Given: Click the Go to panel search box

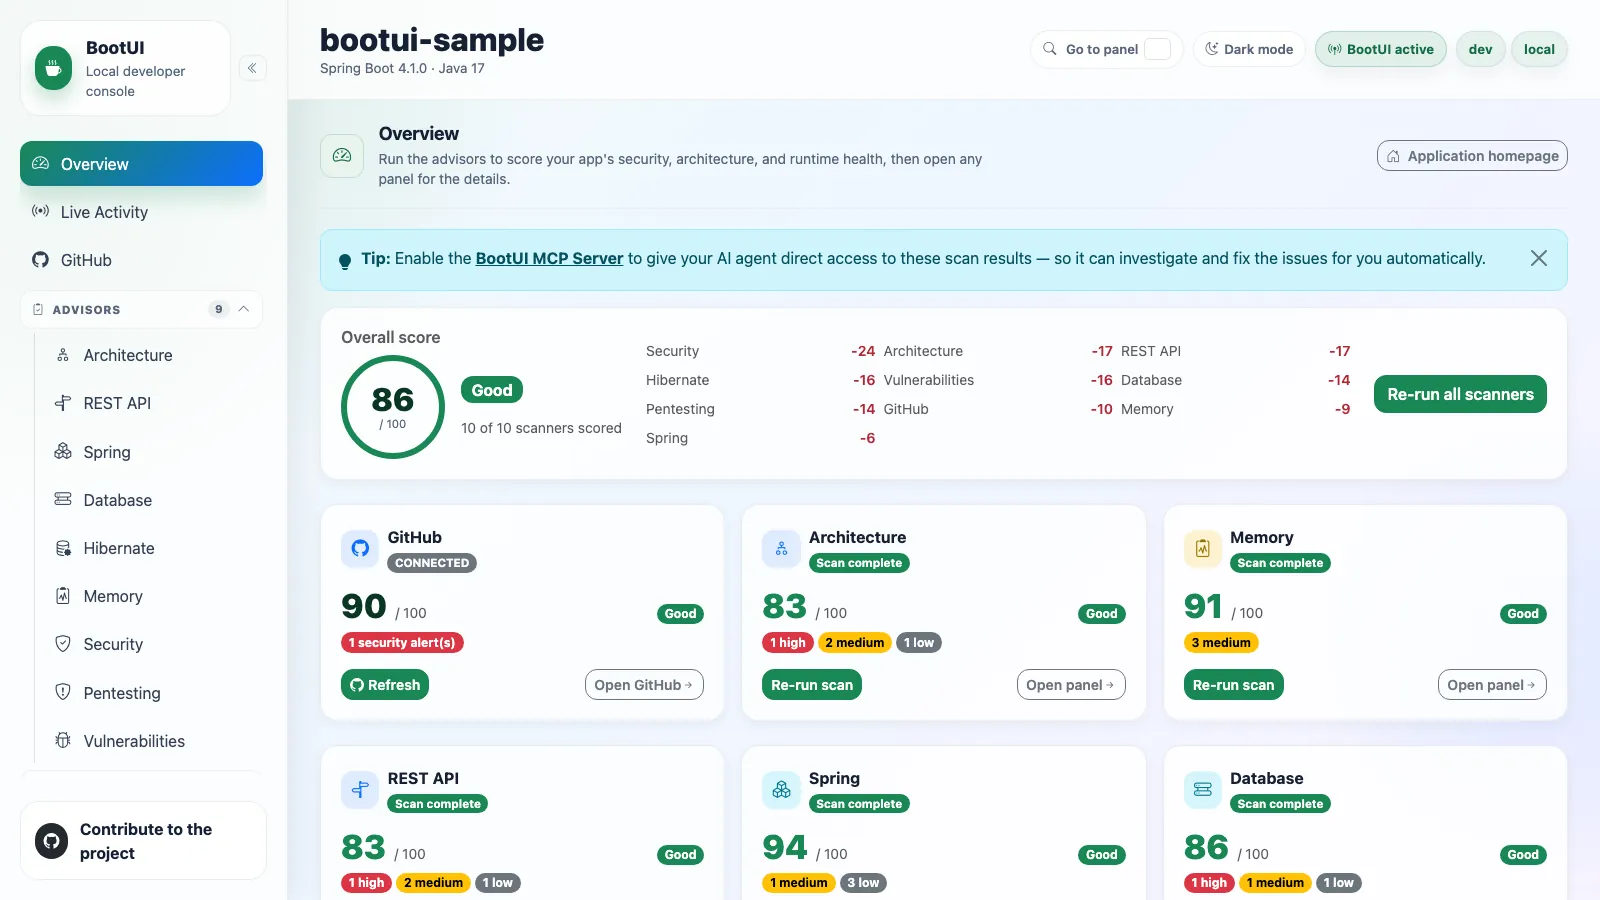Looking at the screenshot, I should (x=1106, y=49).
